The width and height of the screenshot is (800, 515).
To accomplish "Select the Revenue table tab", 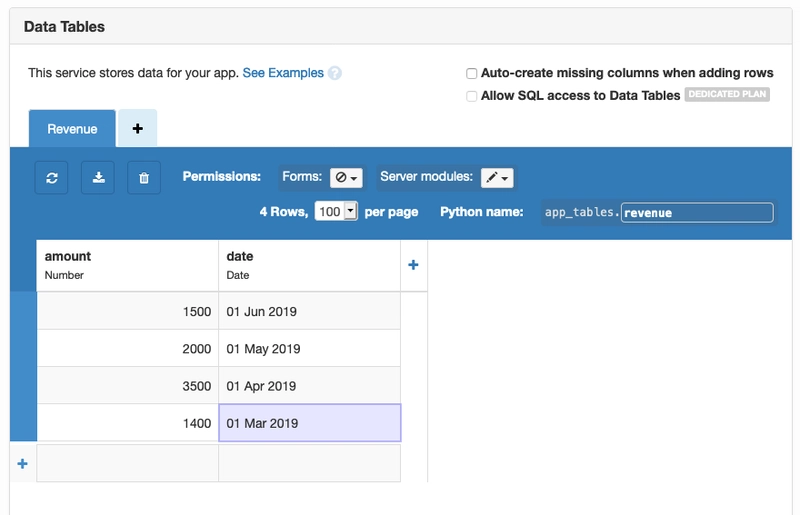I will (x=72, y=129).
